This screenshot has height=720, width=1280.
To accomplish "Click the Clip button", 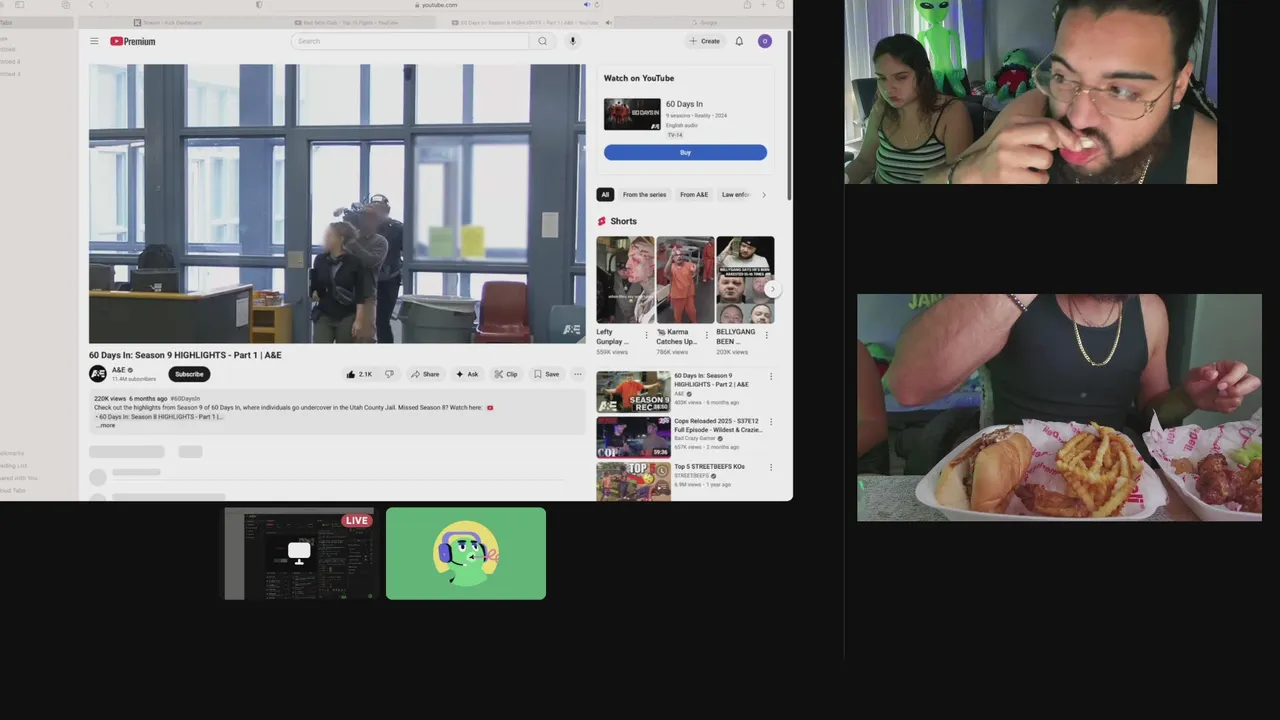I will pyautogui.click(x=506, y=374).
